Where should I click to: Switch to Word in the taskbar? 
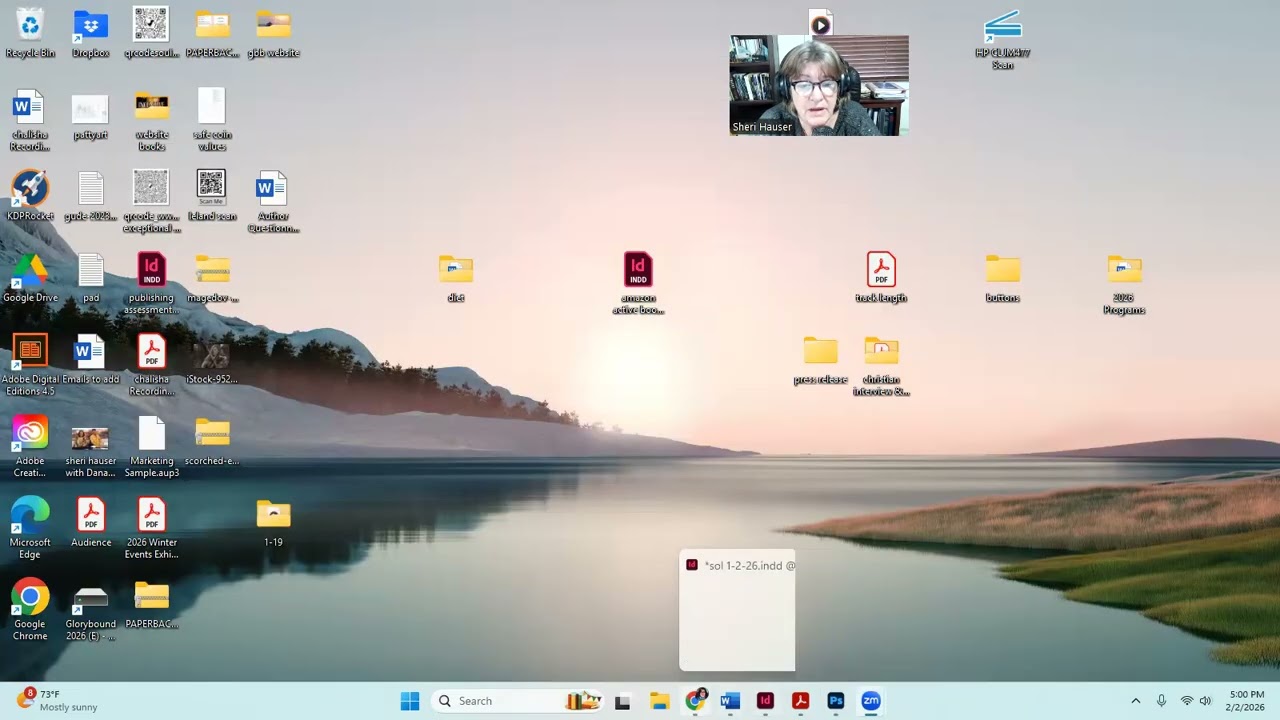coord(730,701)
